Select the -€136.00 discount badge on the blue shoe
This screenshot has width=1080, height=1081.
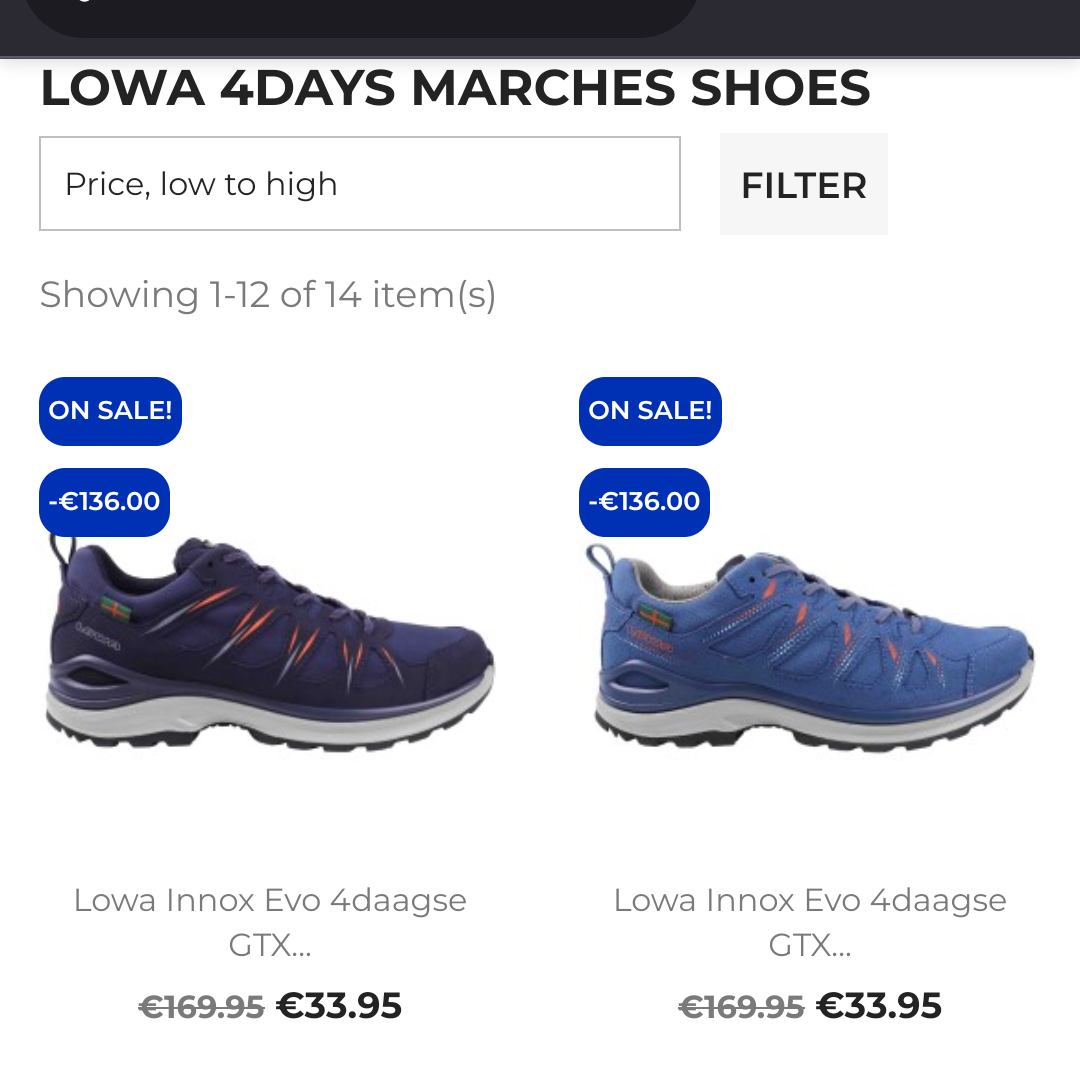[644, 502]
